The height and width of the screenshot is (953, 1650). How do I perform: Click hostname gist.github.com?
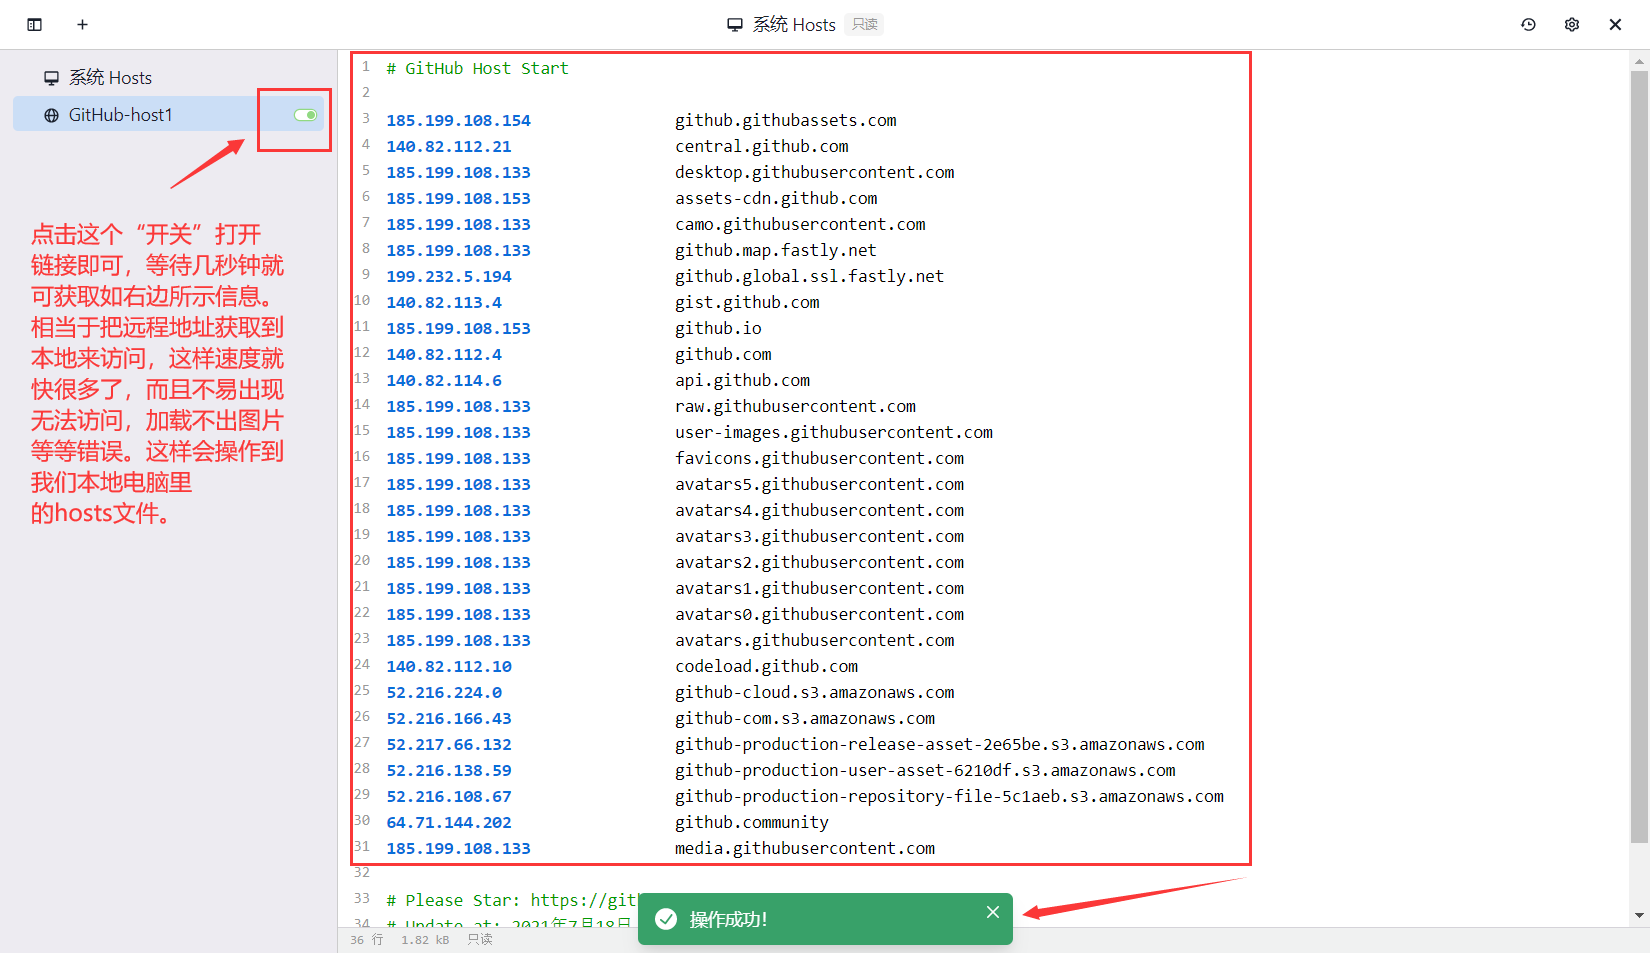tap(747, 302)
